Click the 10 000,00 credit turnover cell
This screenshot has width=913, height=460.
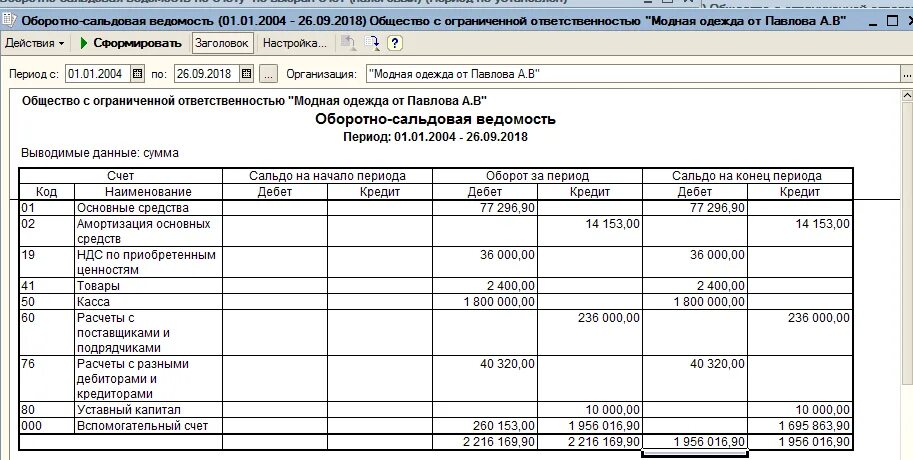[590, 410]
